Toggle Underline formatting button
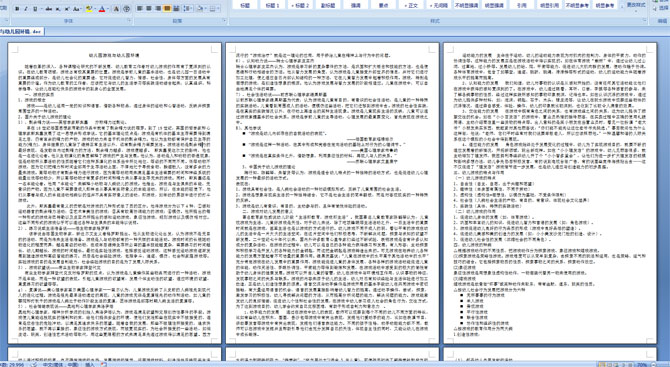The height and width of the screenshot is (367, 670). coord(35,9)
